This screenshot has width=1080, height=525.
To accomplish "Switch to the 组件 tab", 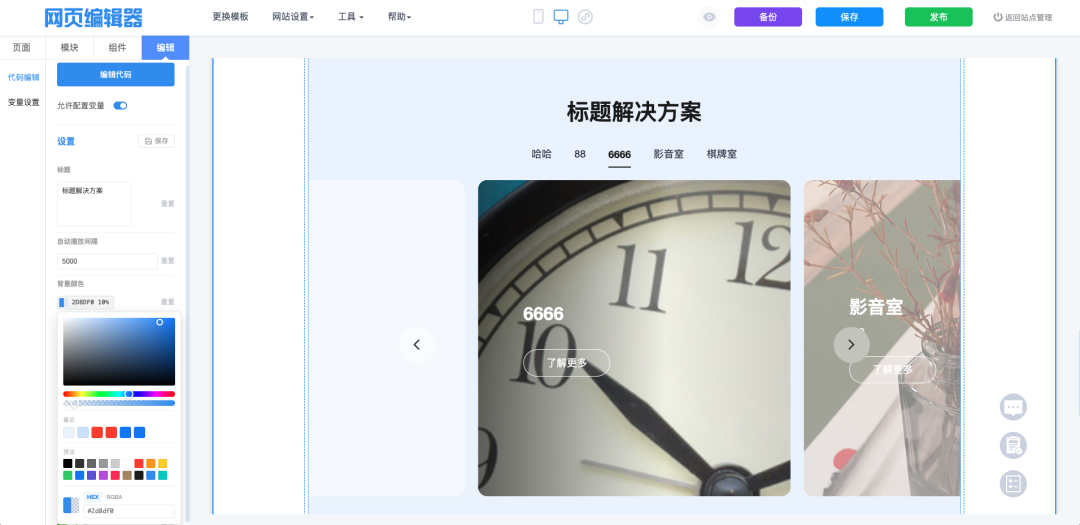I will coord(118,48).
